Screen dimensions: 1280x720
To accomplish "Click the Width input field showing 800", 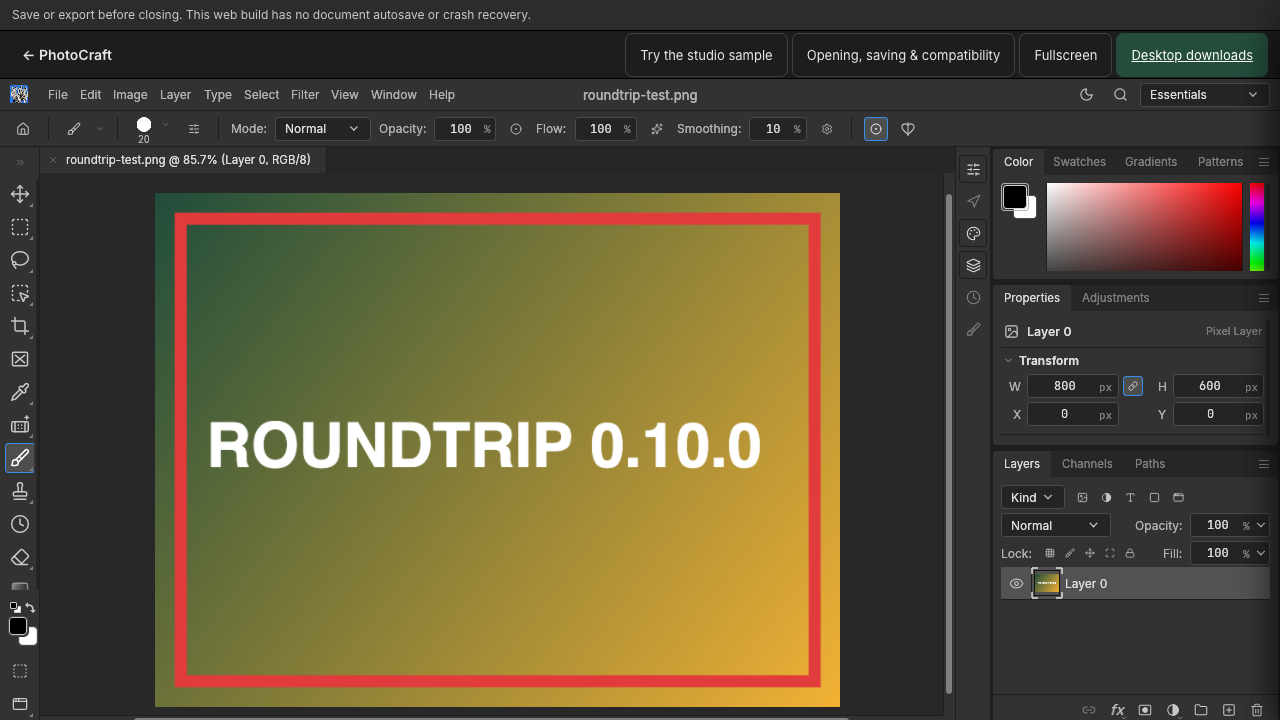I will tap(1072, 386).
